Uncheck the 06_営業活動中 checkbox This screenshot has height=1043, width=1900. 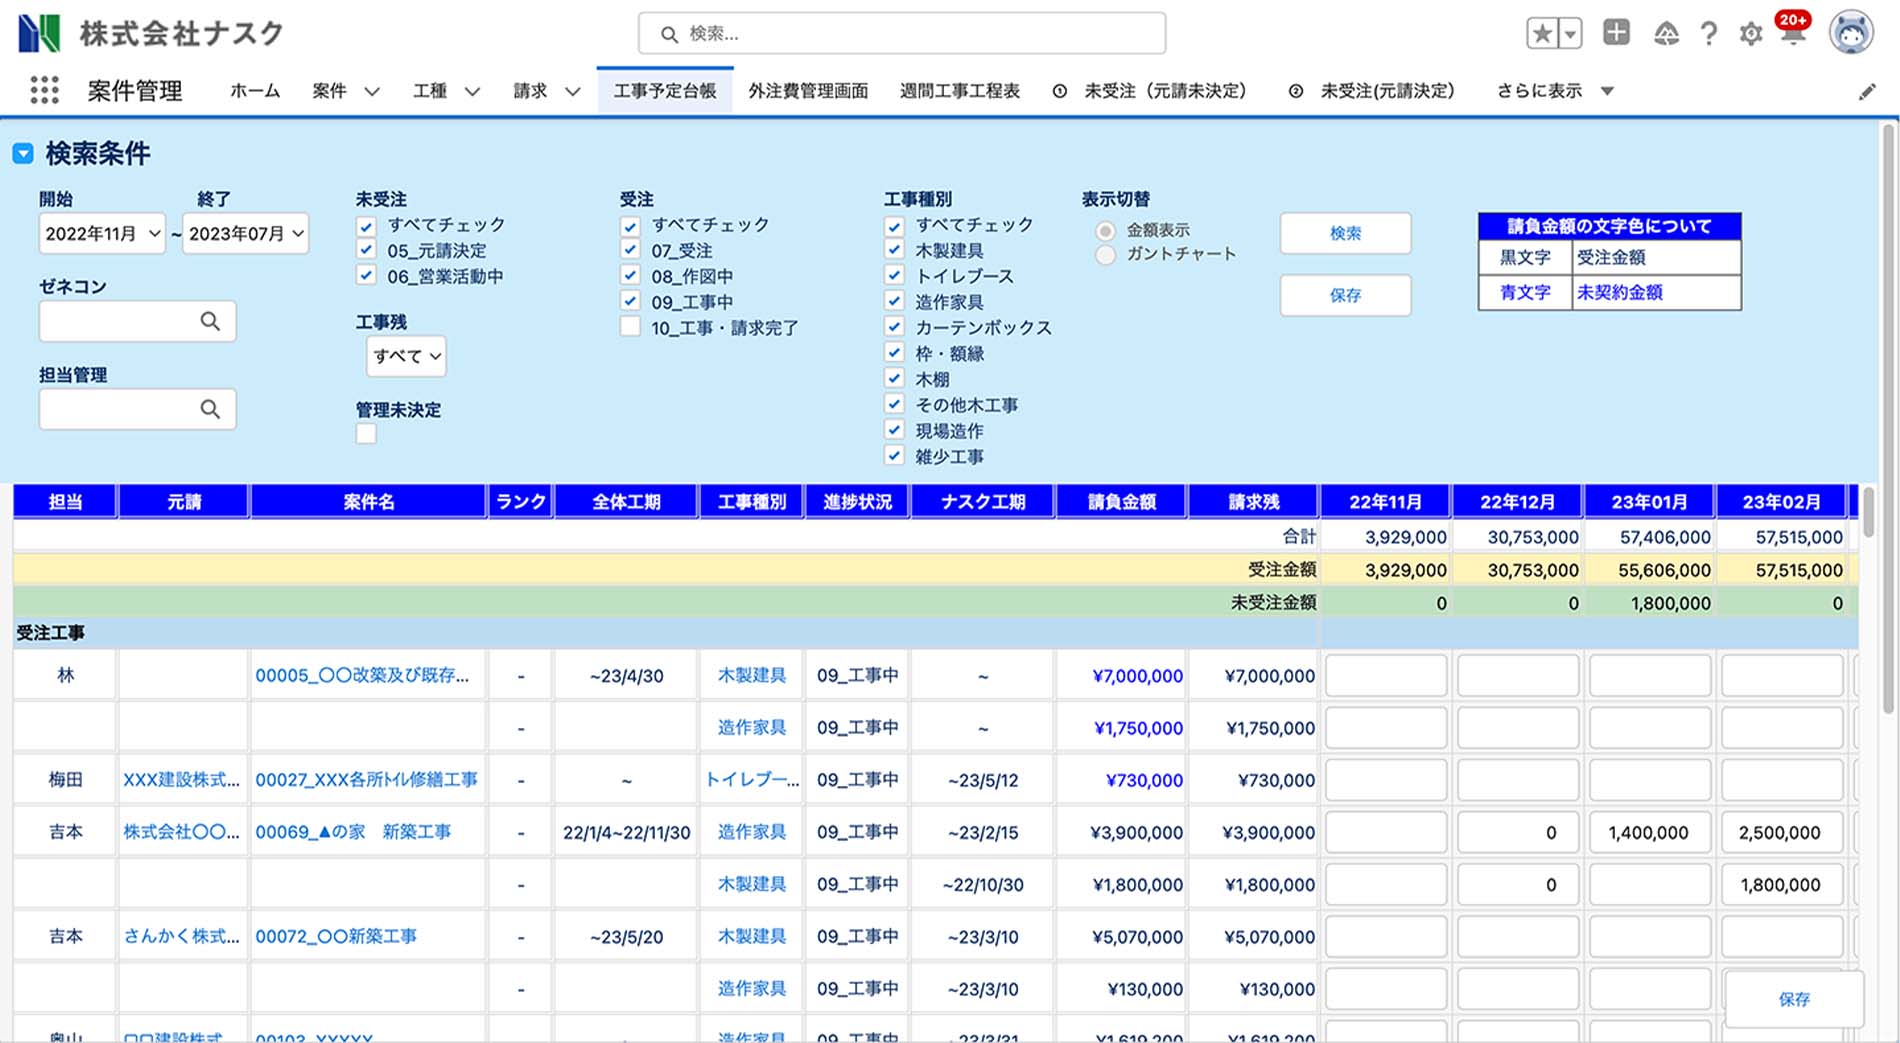(x=366, y=276)
